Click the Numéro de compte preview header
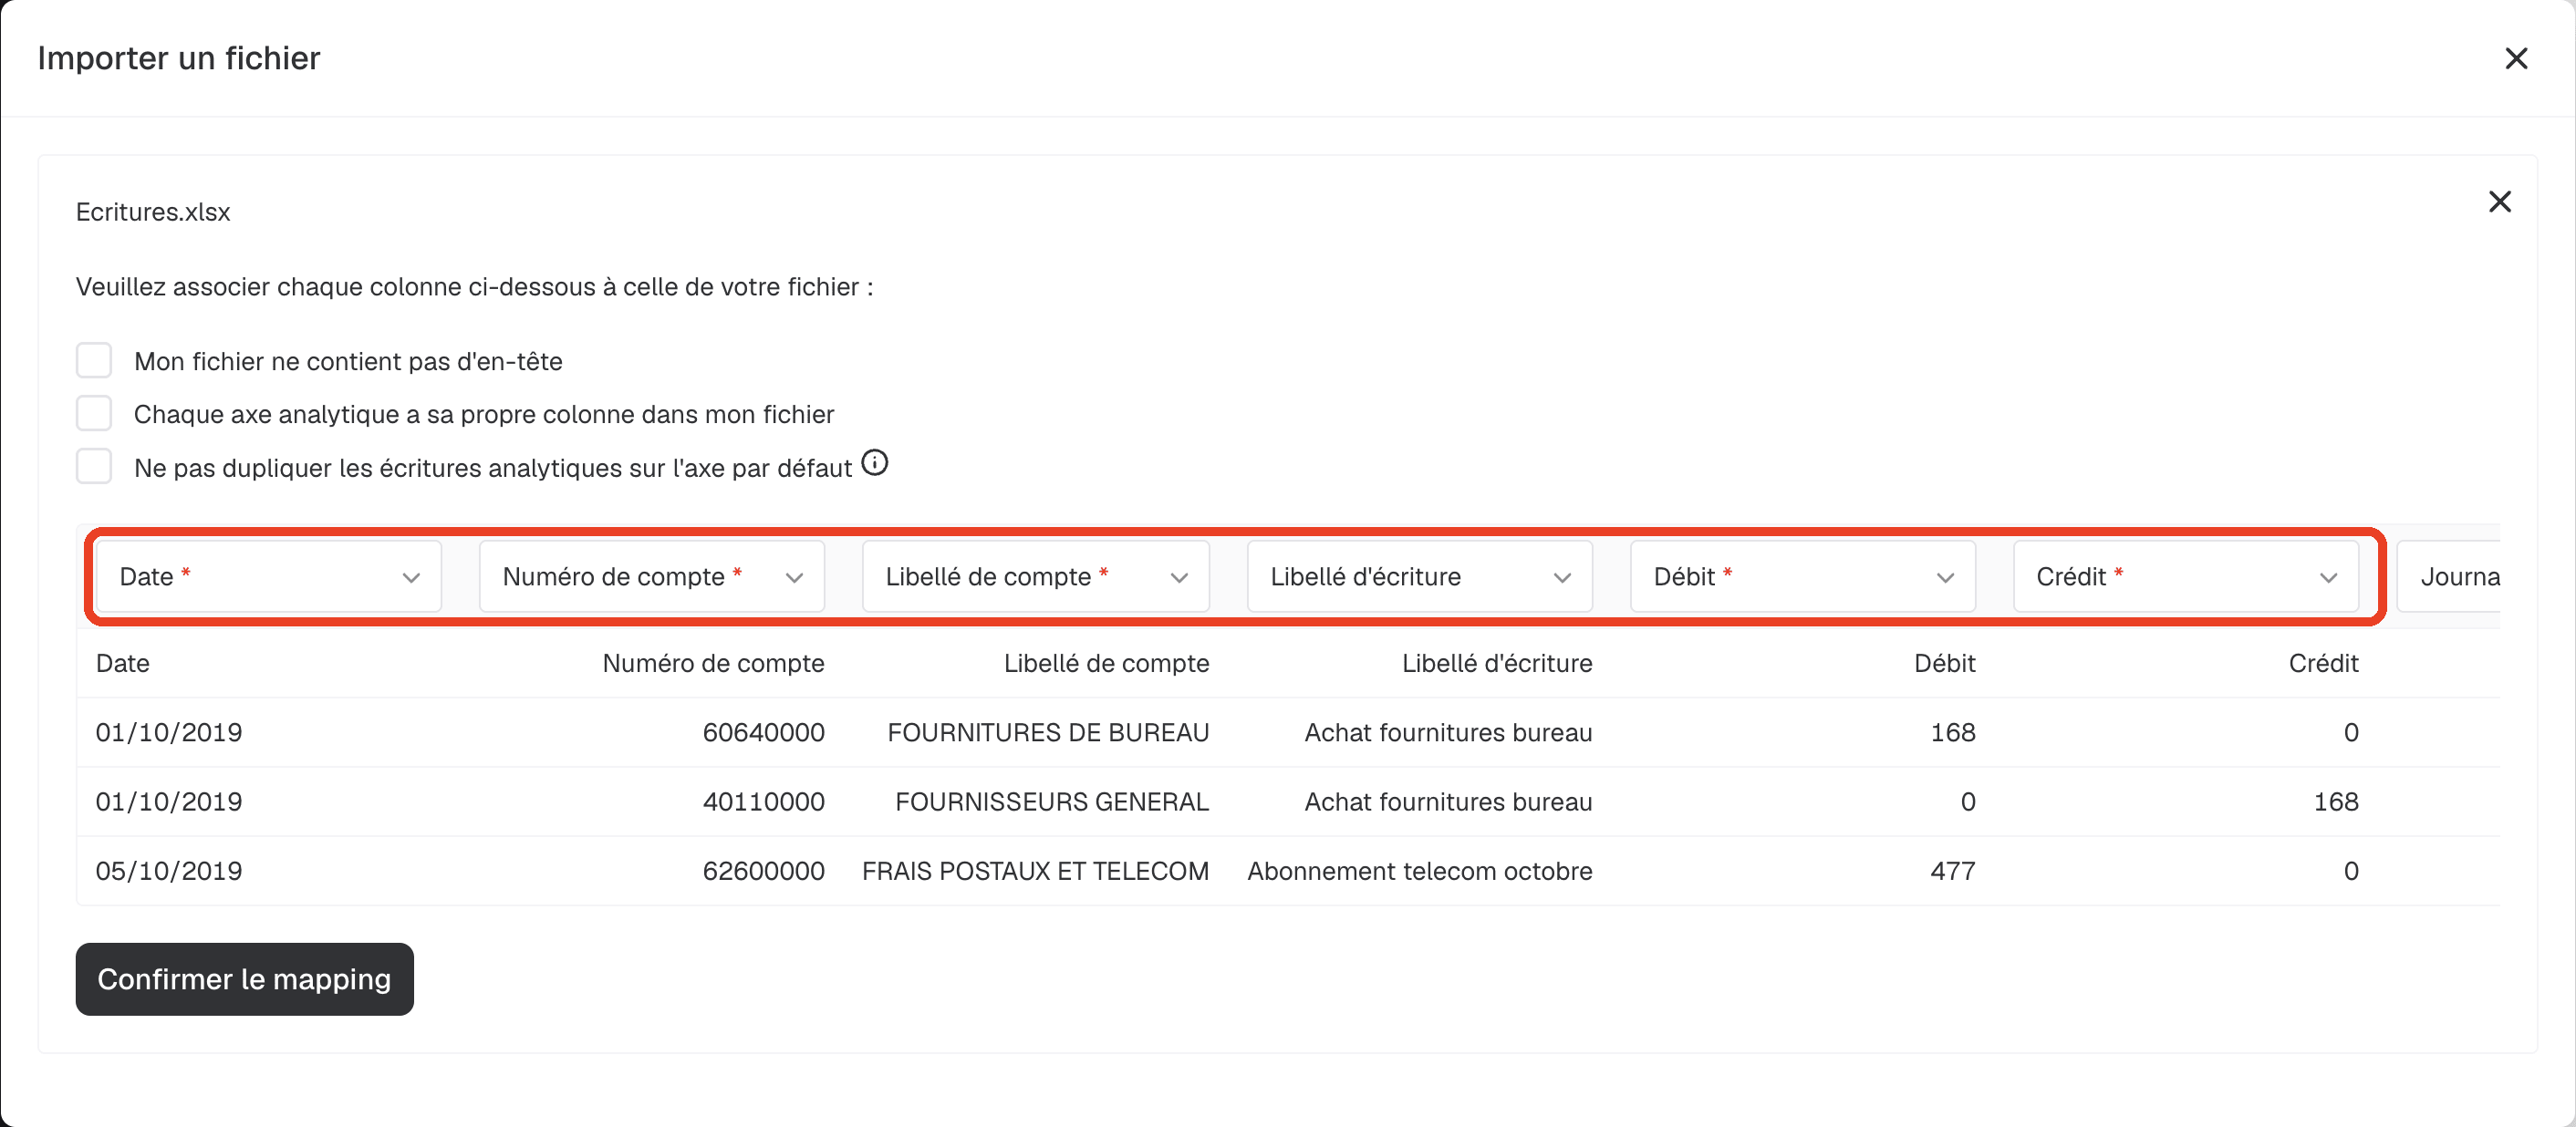This screenshot has width=2576, height=1127. (x=713, y=663)
